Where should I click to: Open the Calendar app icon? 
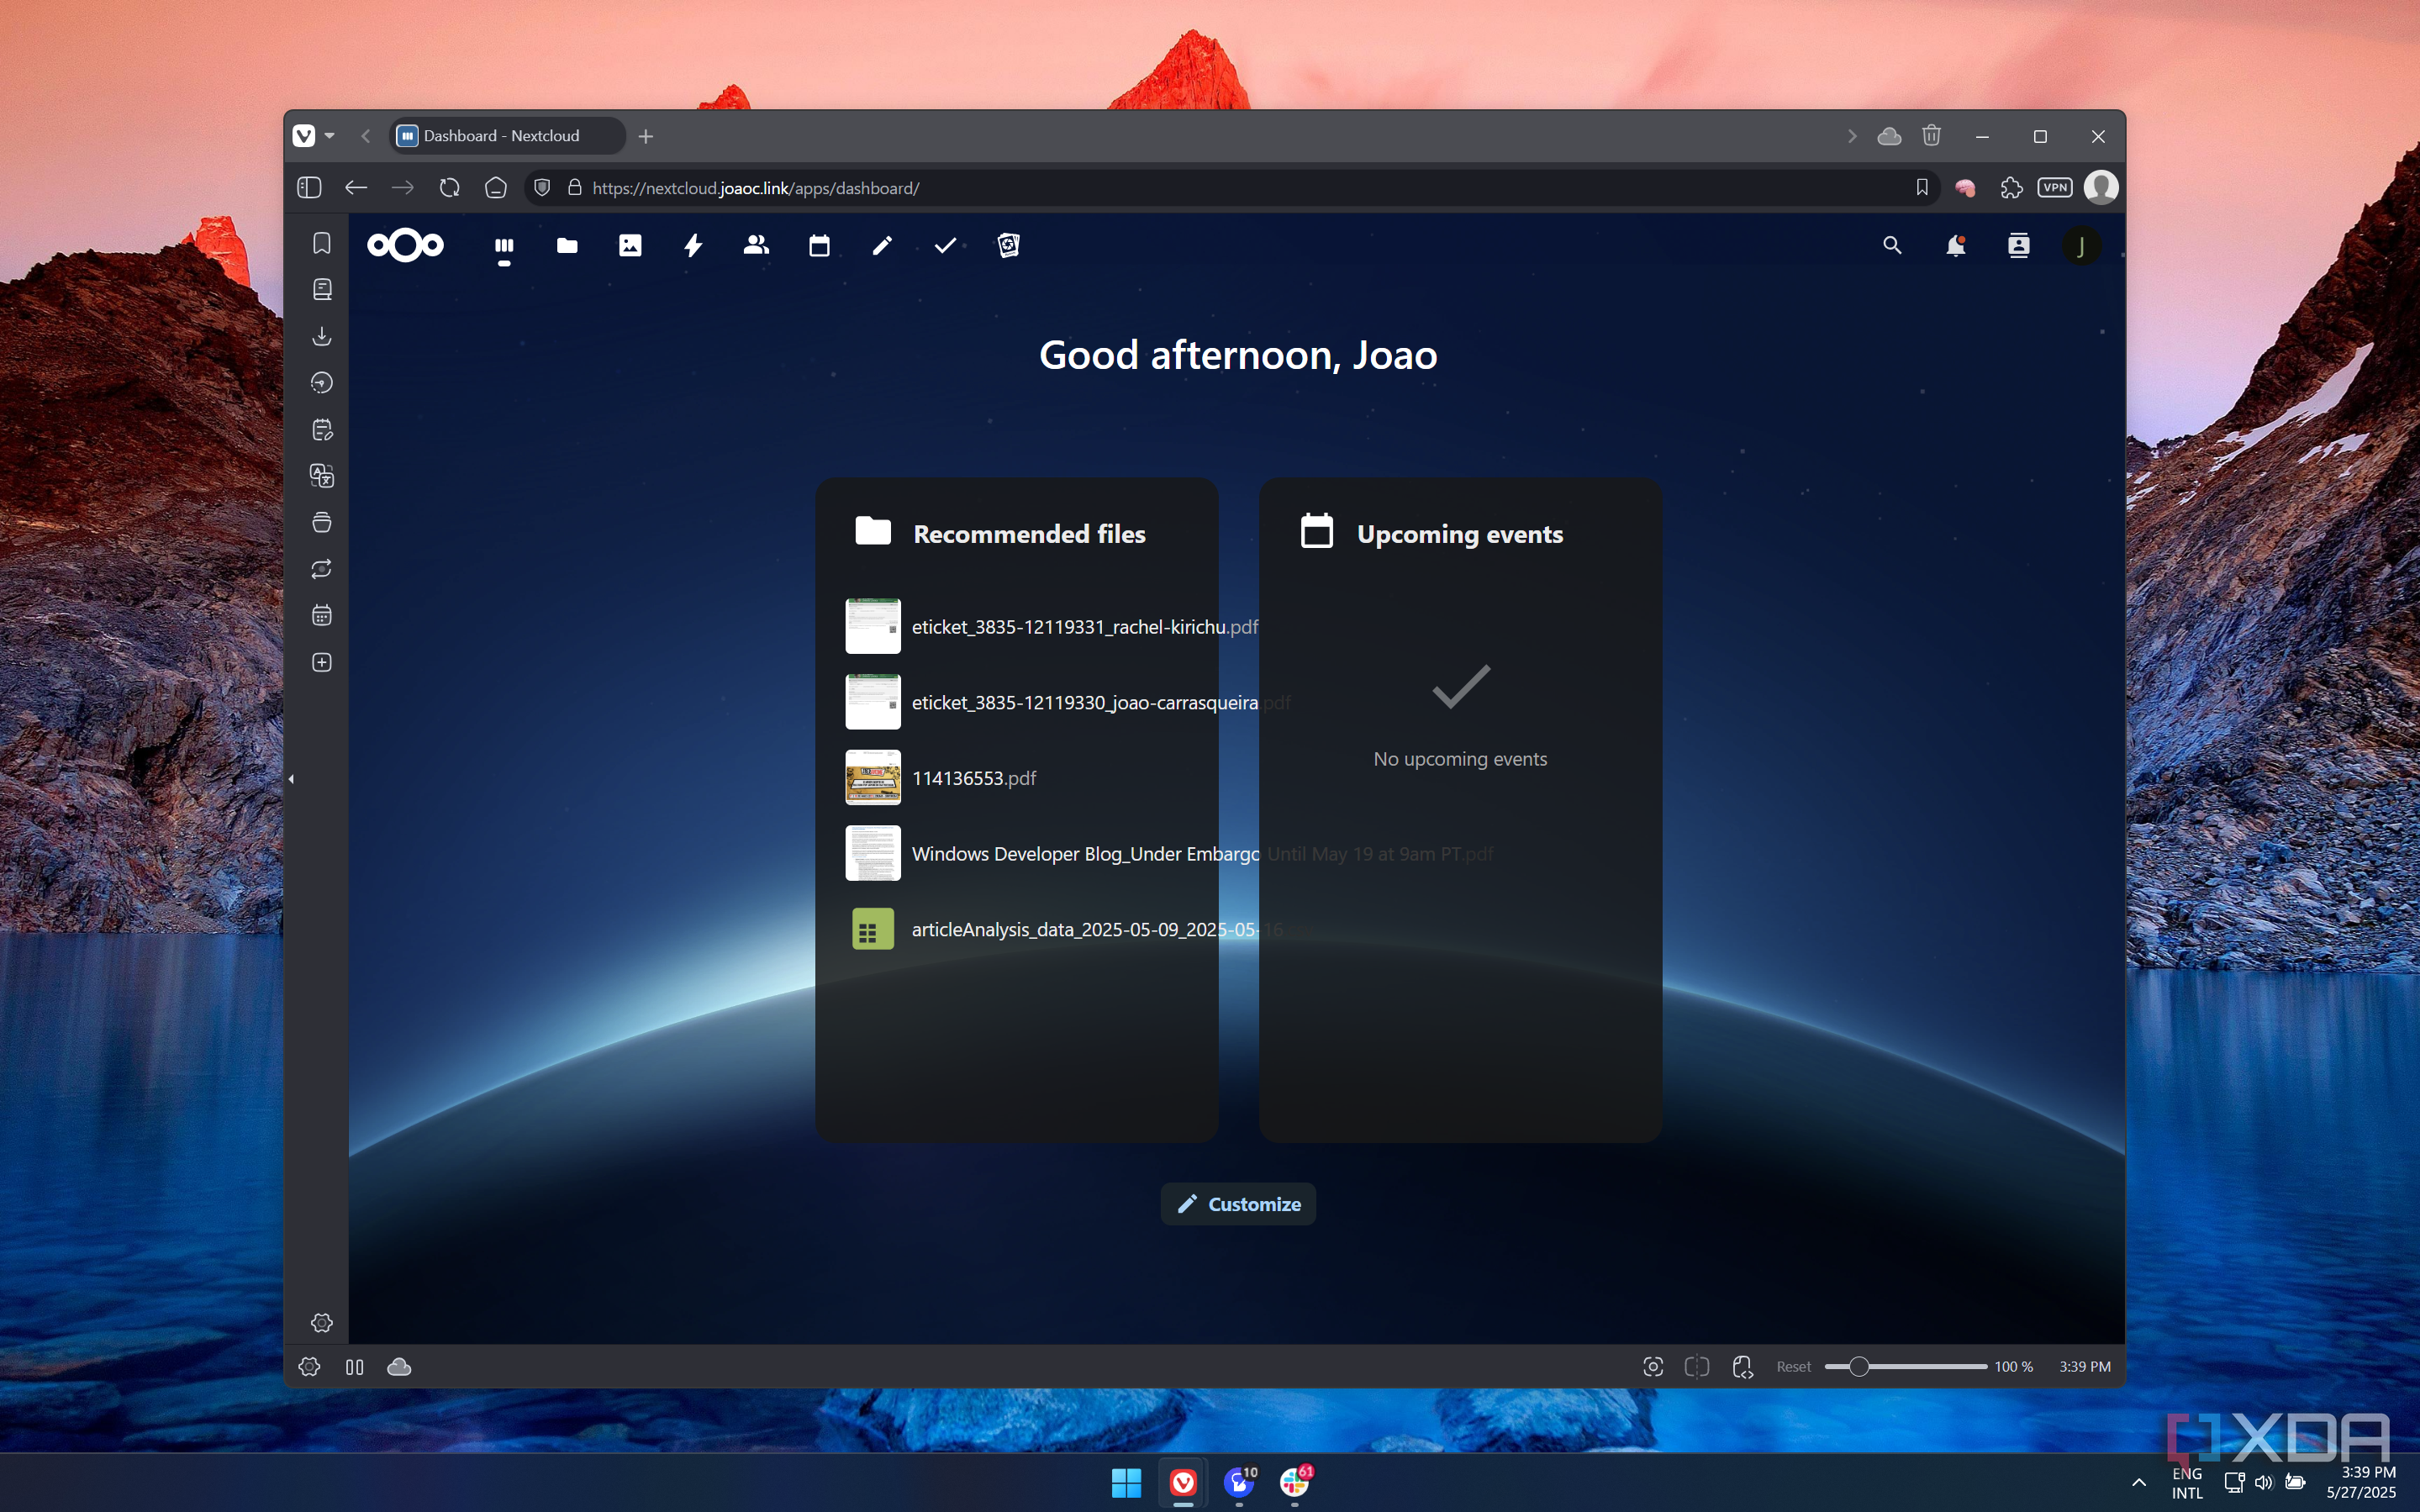(x=819, y=245)
